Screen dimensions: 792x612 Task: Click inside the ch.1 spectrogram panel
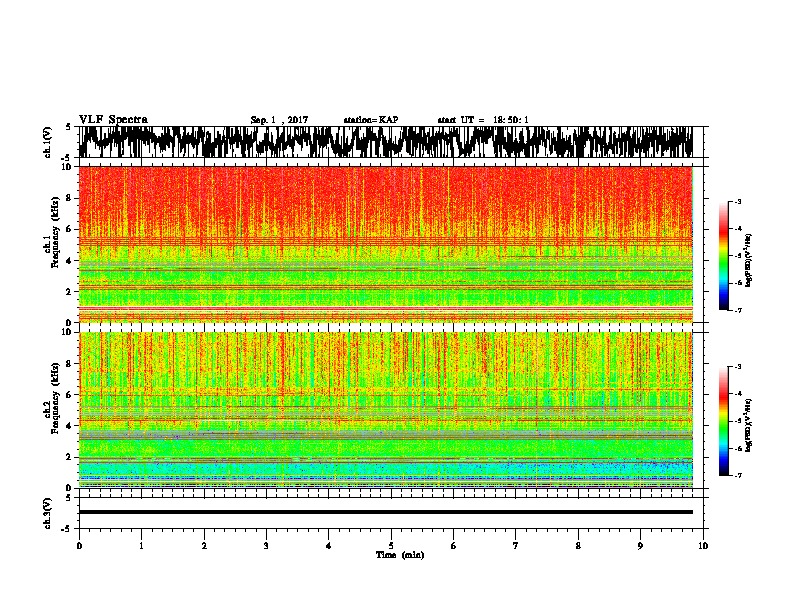point(385,244)
